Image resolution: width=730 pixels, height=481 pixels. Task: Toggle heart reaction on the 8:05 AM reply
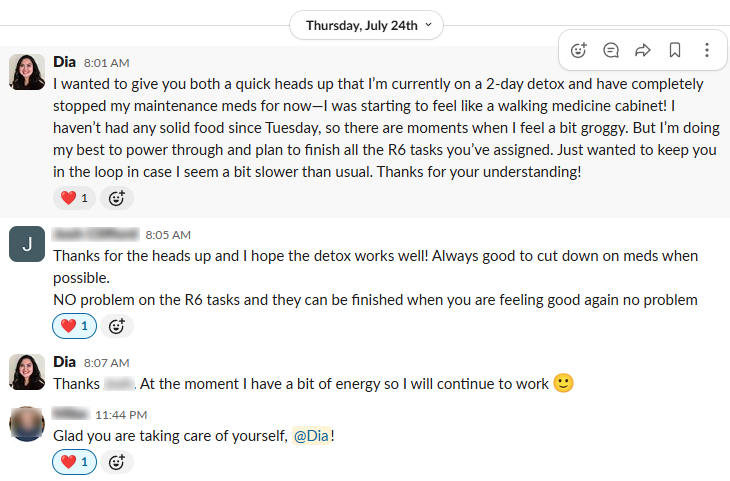74,325
